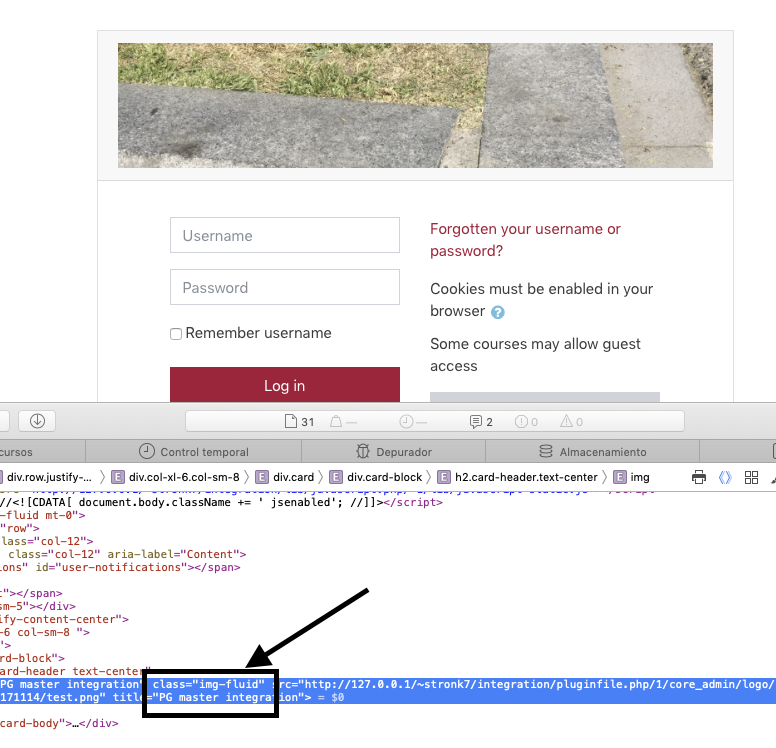Click the Username input field
The width and height of the screenshot is (776, 748).
point(285,235)
